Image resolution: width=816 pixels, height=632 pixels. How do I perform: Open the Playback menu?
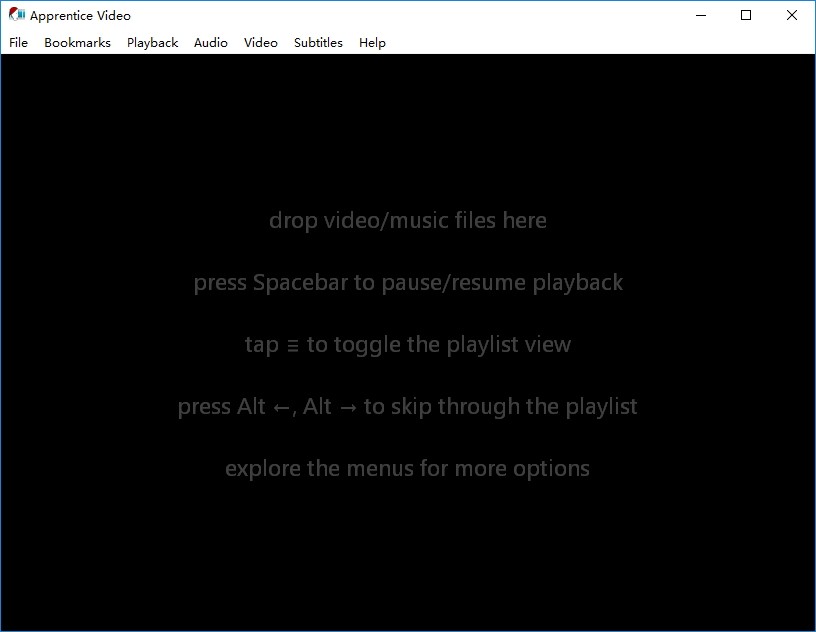[152, 43]
